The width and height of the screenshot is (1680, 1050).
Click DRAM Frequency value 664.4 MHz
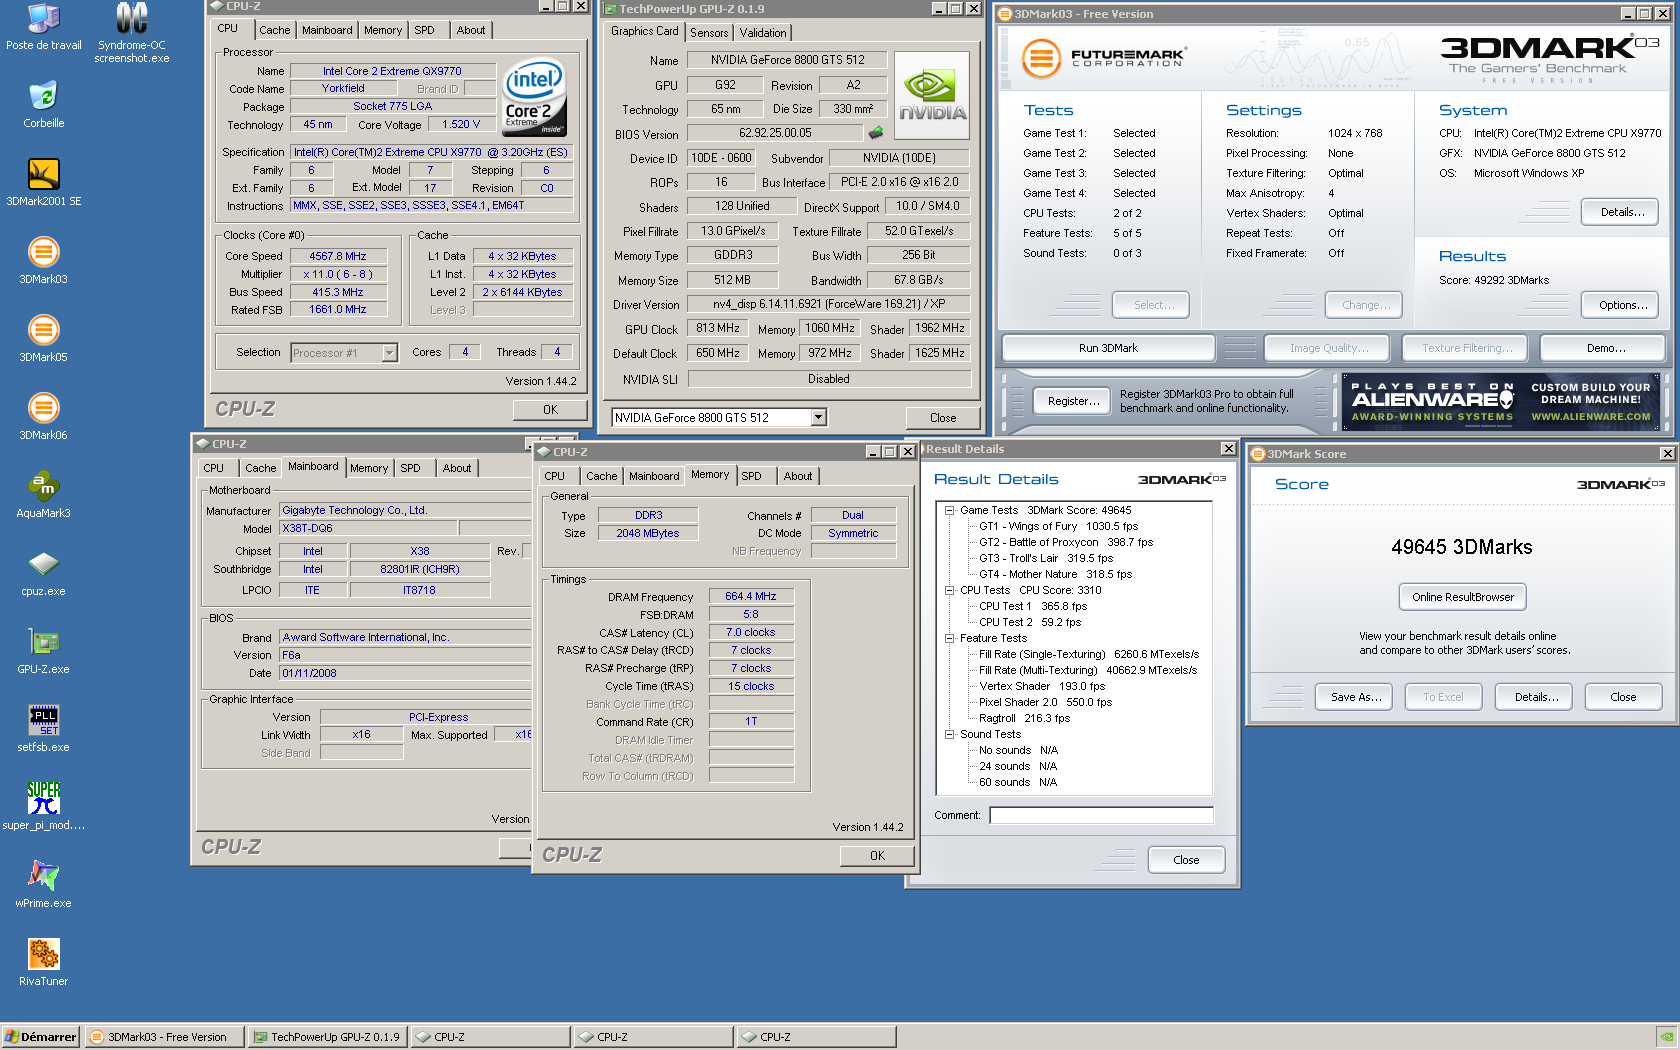(750, 596)
